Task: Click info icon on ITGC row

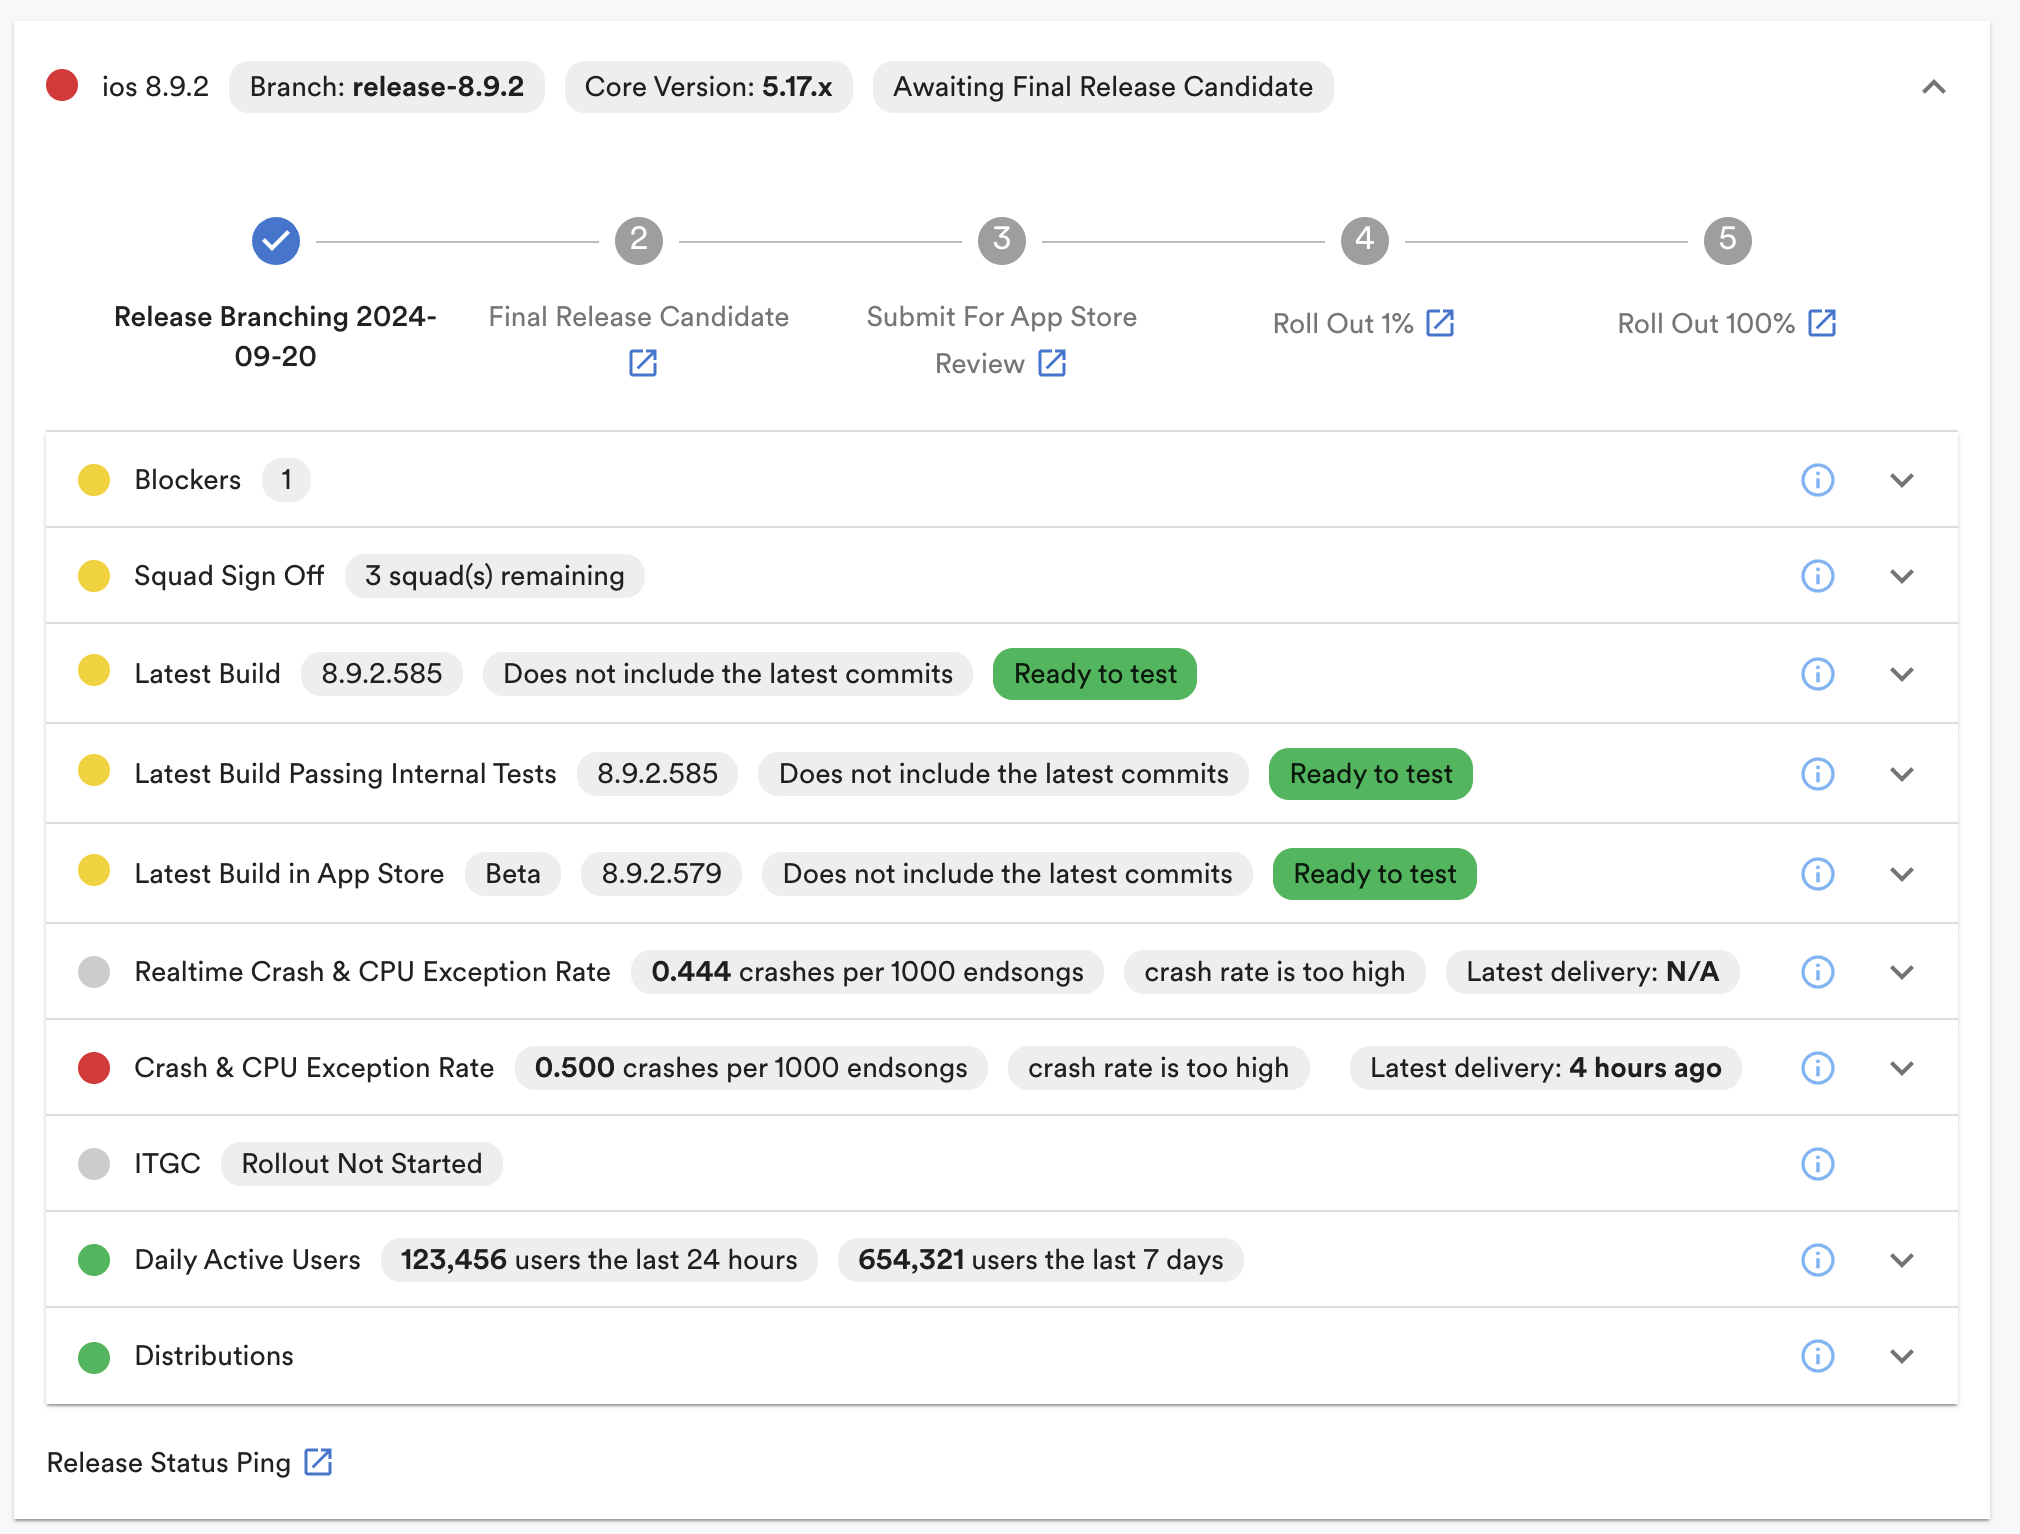Action: (1817, 1164)
